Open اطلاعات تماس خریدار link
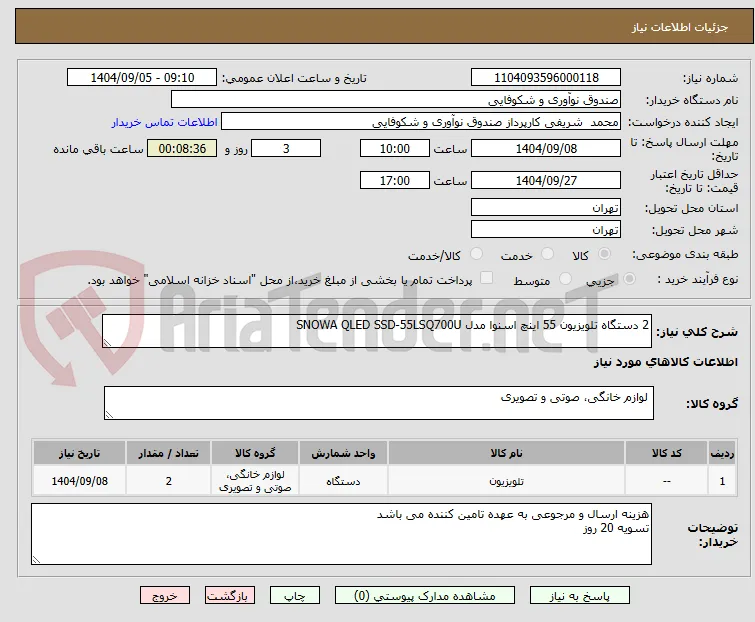The height and width of the screenshot is (622, 755). (165, 122)
